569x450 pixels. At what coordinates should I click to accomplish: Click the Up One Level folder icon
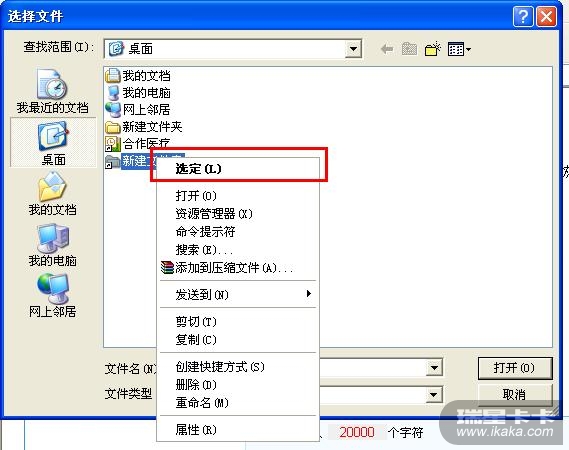tap(409, 49)
